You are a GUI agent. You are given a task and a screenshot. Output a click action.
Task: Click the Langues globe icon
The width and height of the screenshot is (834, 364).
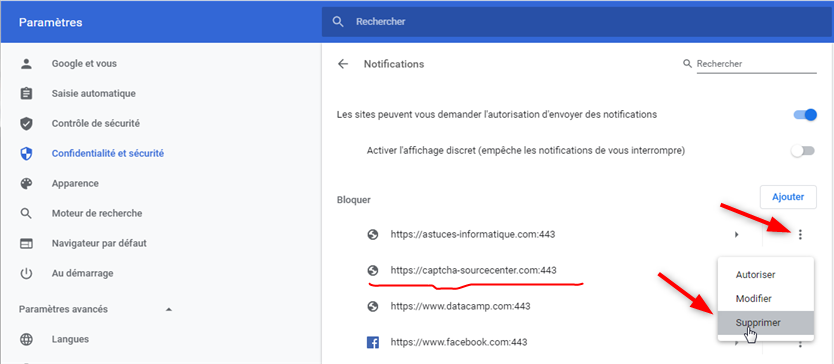pos(26,339)
